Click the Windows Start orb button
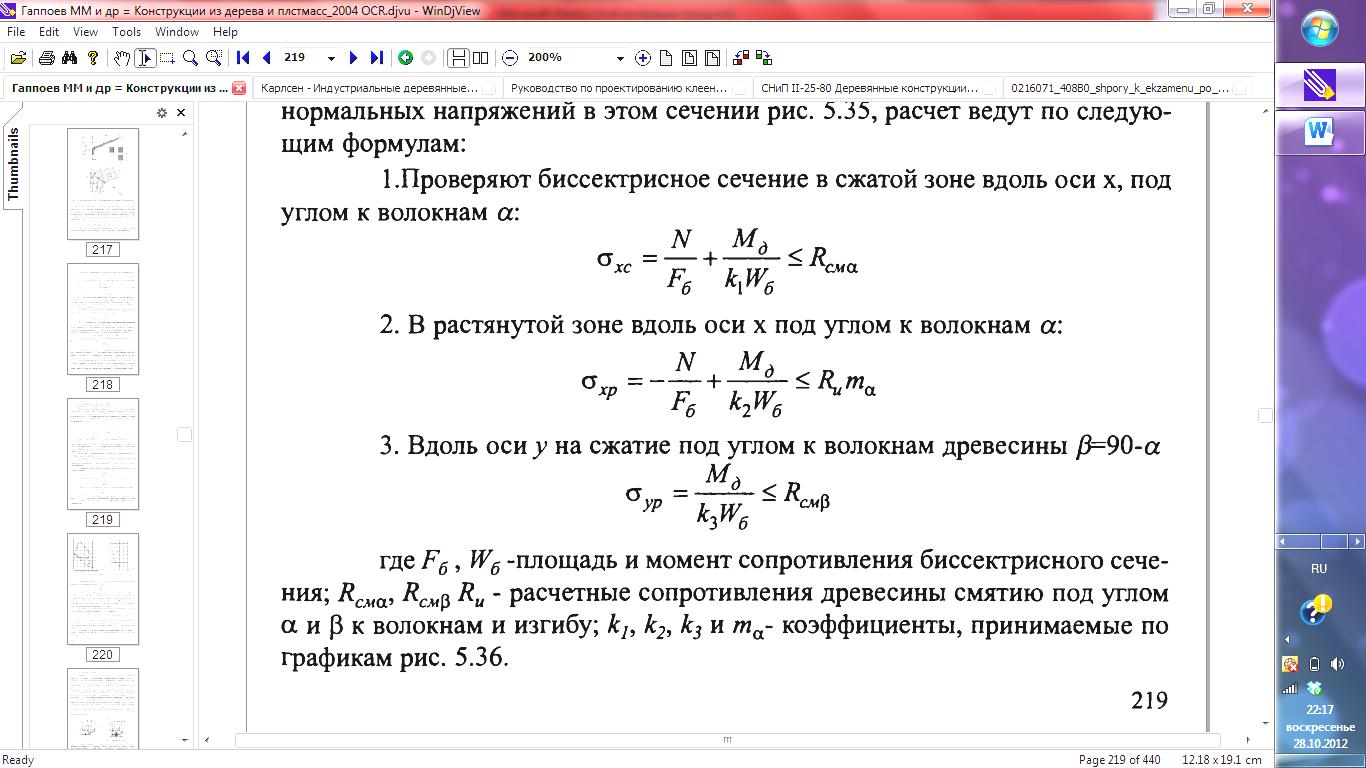The width and height of the screenshot is (1366, 768). [x=1320, y=28]
